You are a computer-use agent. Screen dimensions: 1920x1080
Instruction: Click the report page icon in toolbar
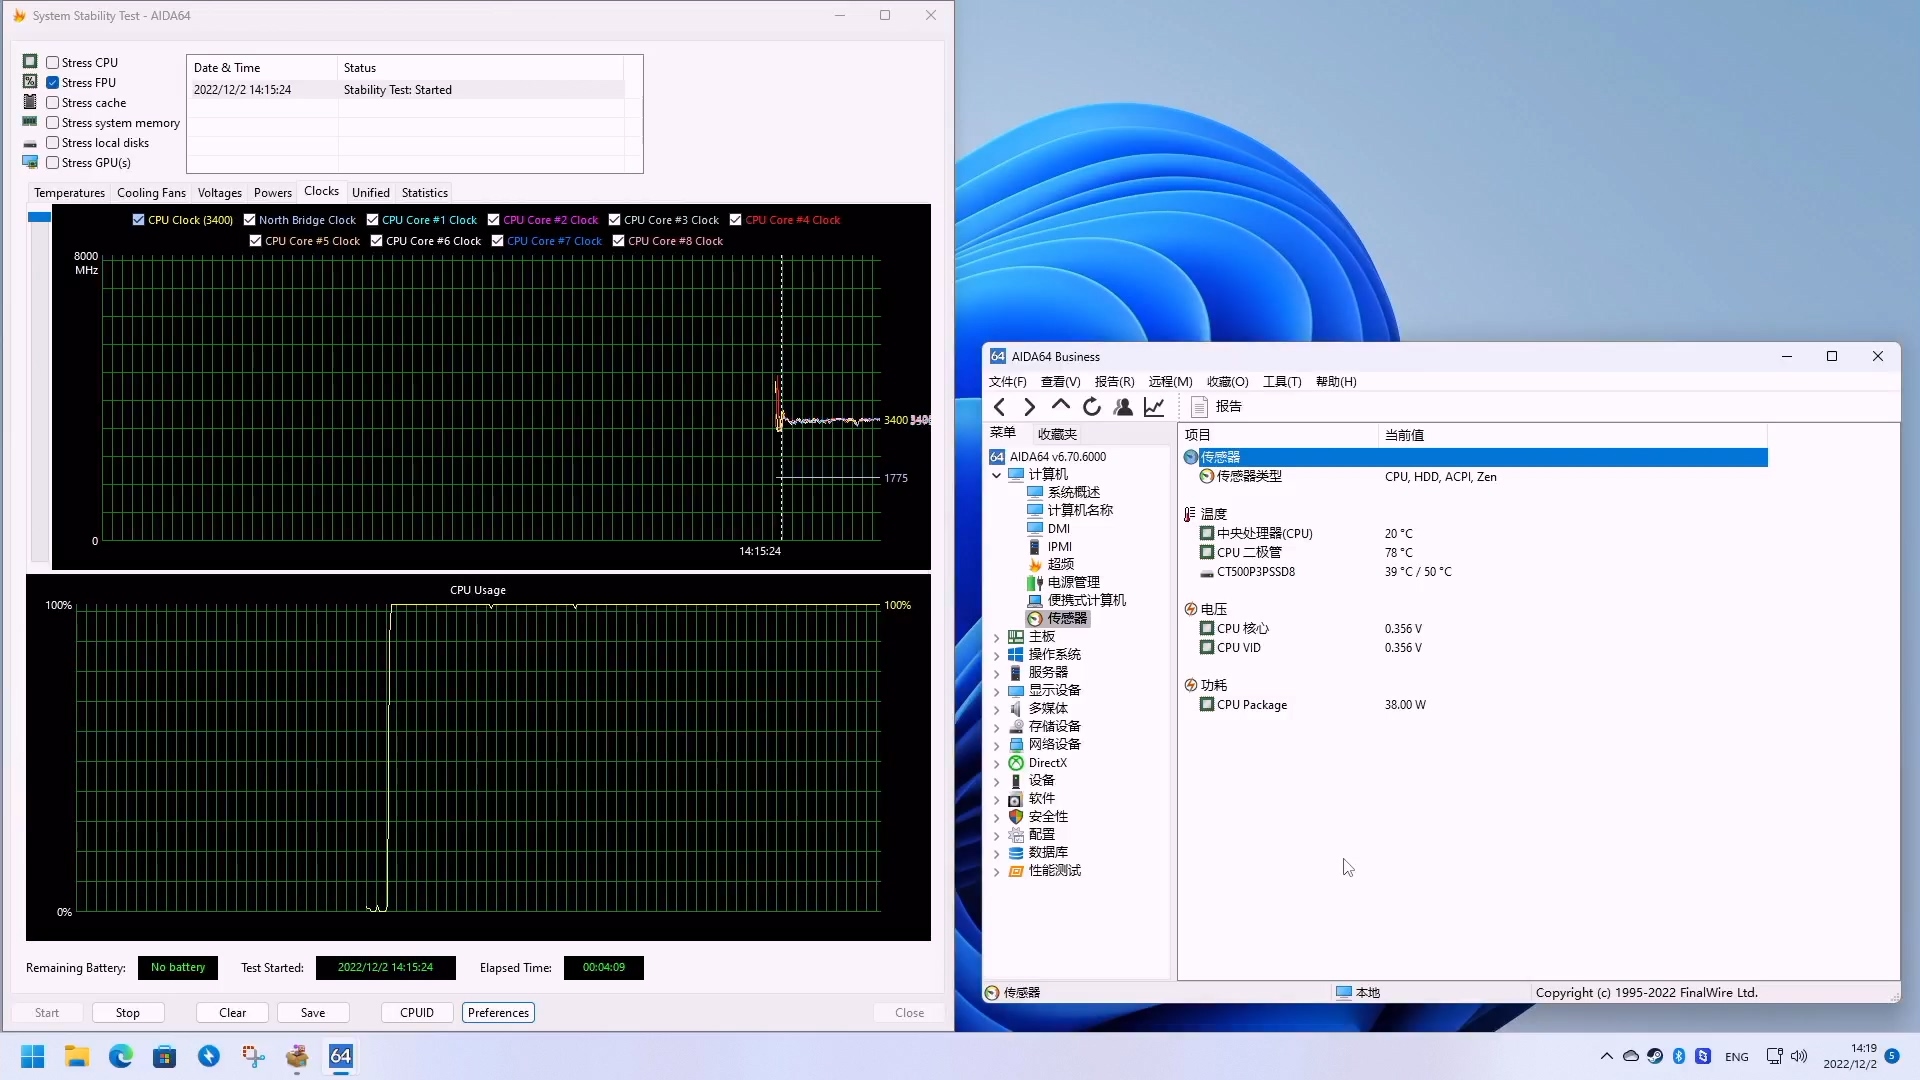point(1199,406)
